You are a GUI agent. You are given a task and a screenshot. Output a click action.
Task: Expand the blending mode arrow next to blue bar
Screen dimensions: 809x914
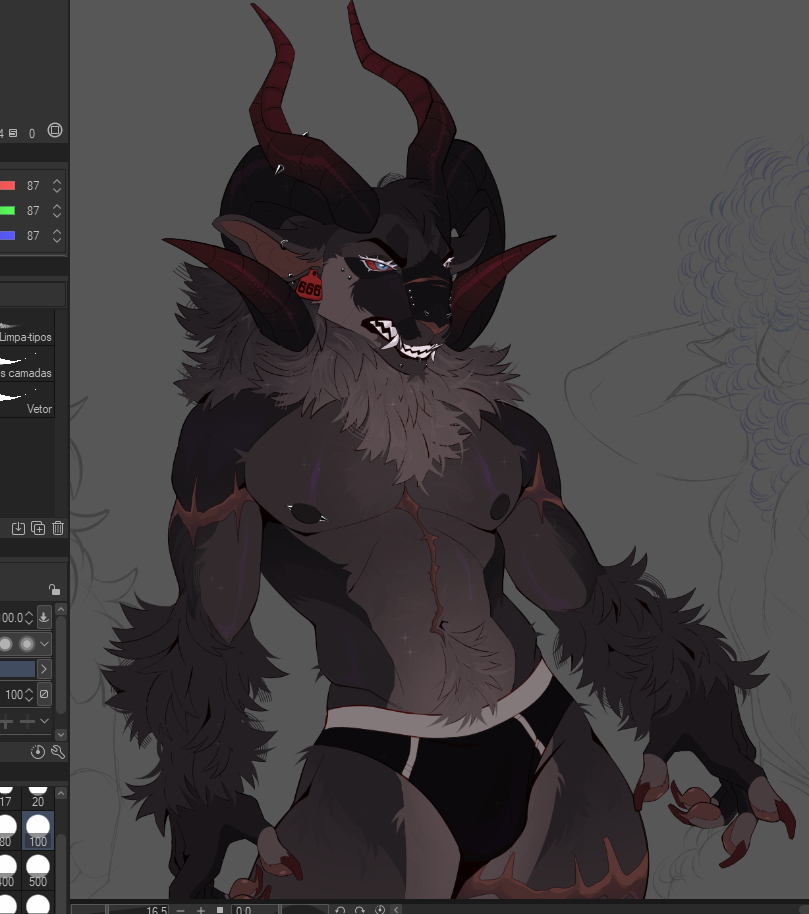[x=44, y=669]
